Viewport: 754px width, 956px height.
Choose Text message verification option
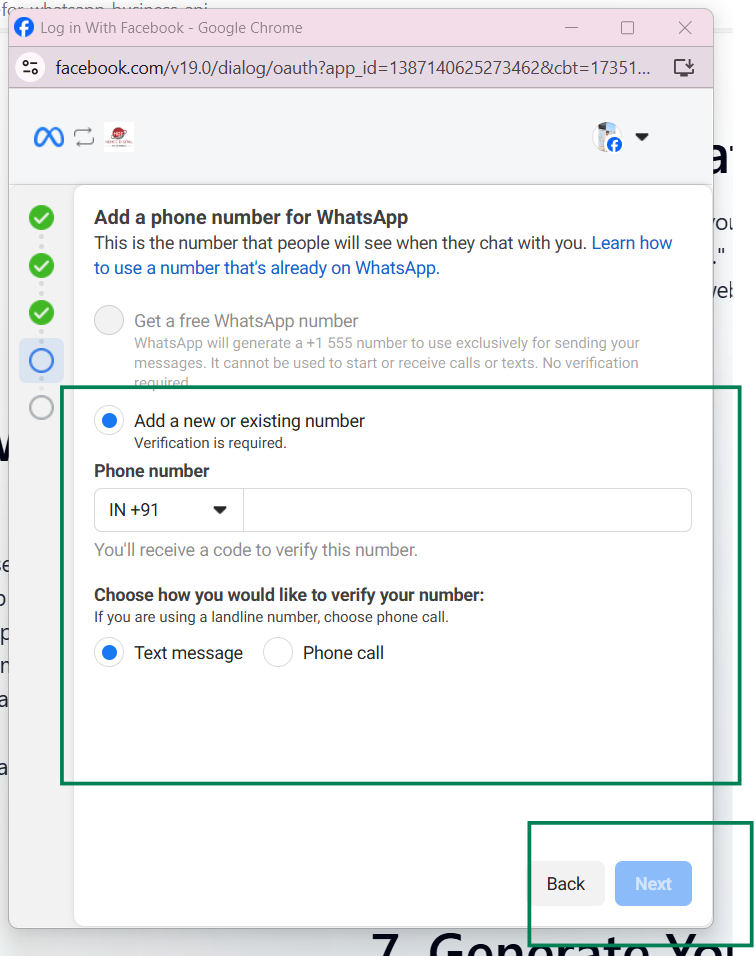pos(109,652)
